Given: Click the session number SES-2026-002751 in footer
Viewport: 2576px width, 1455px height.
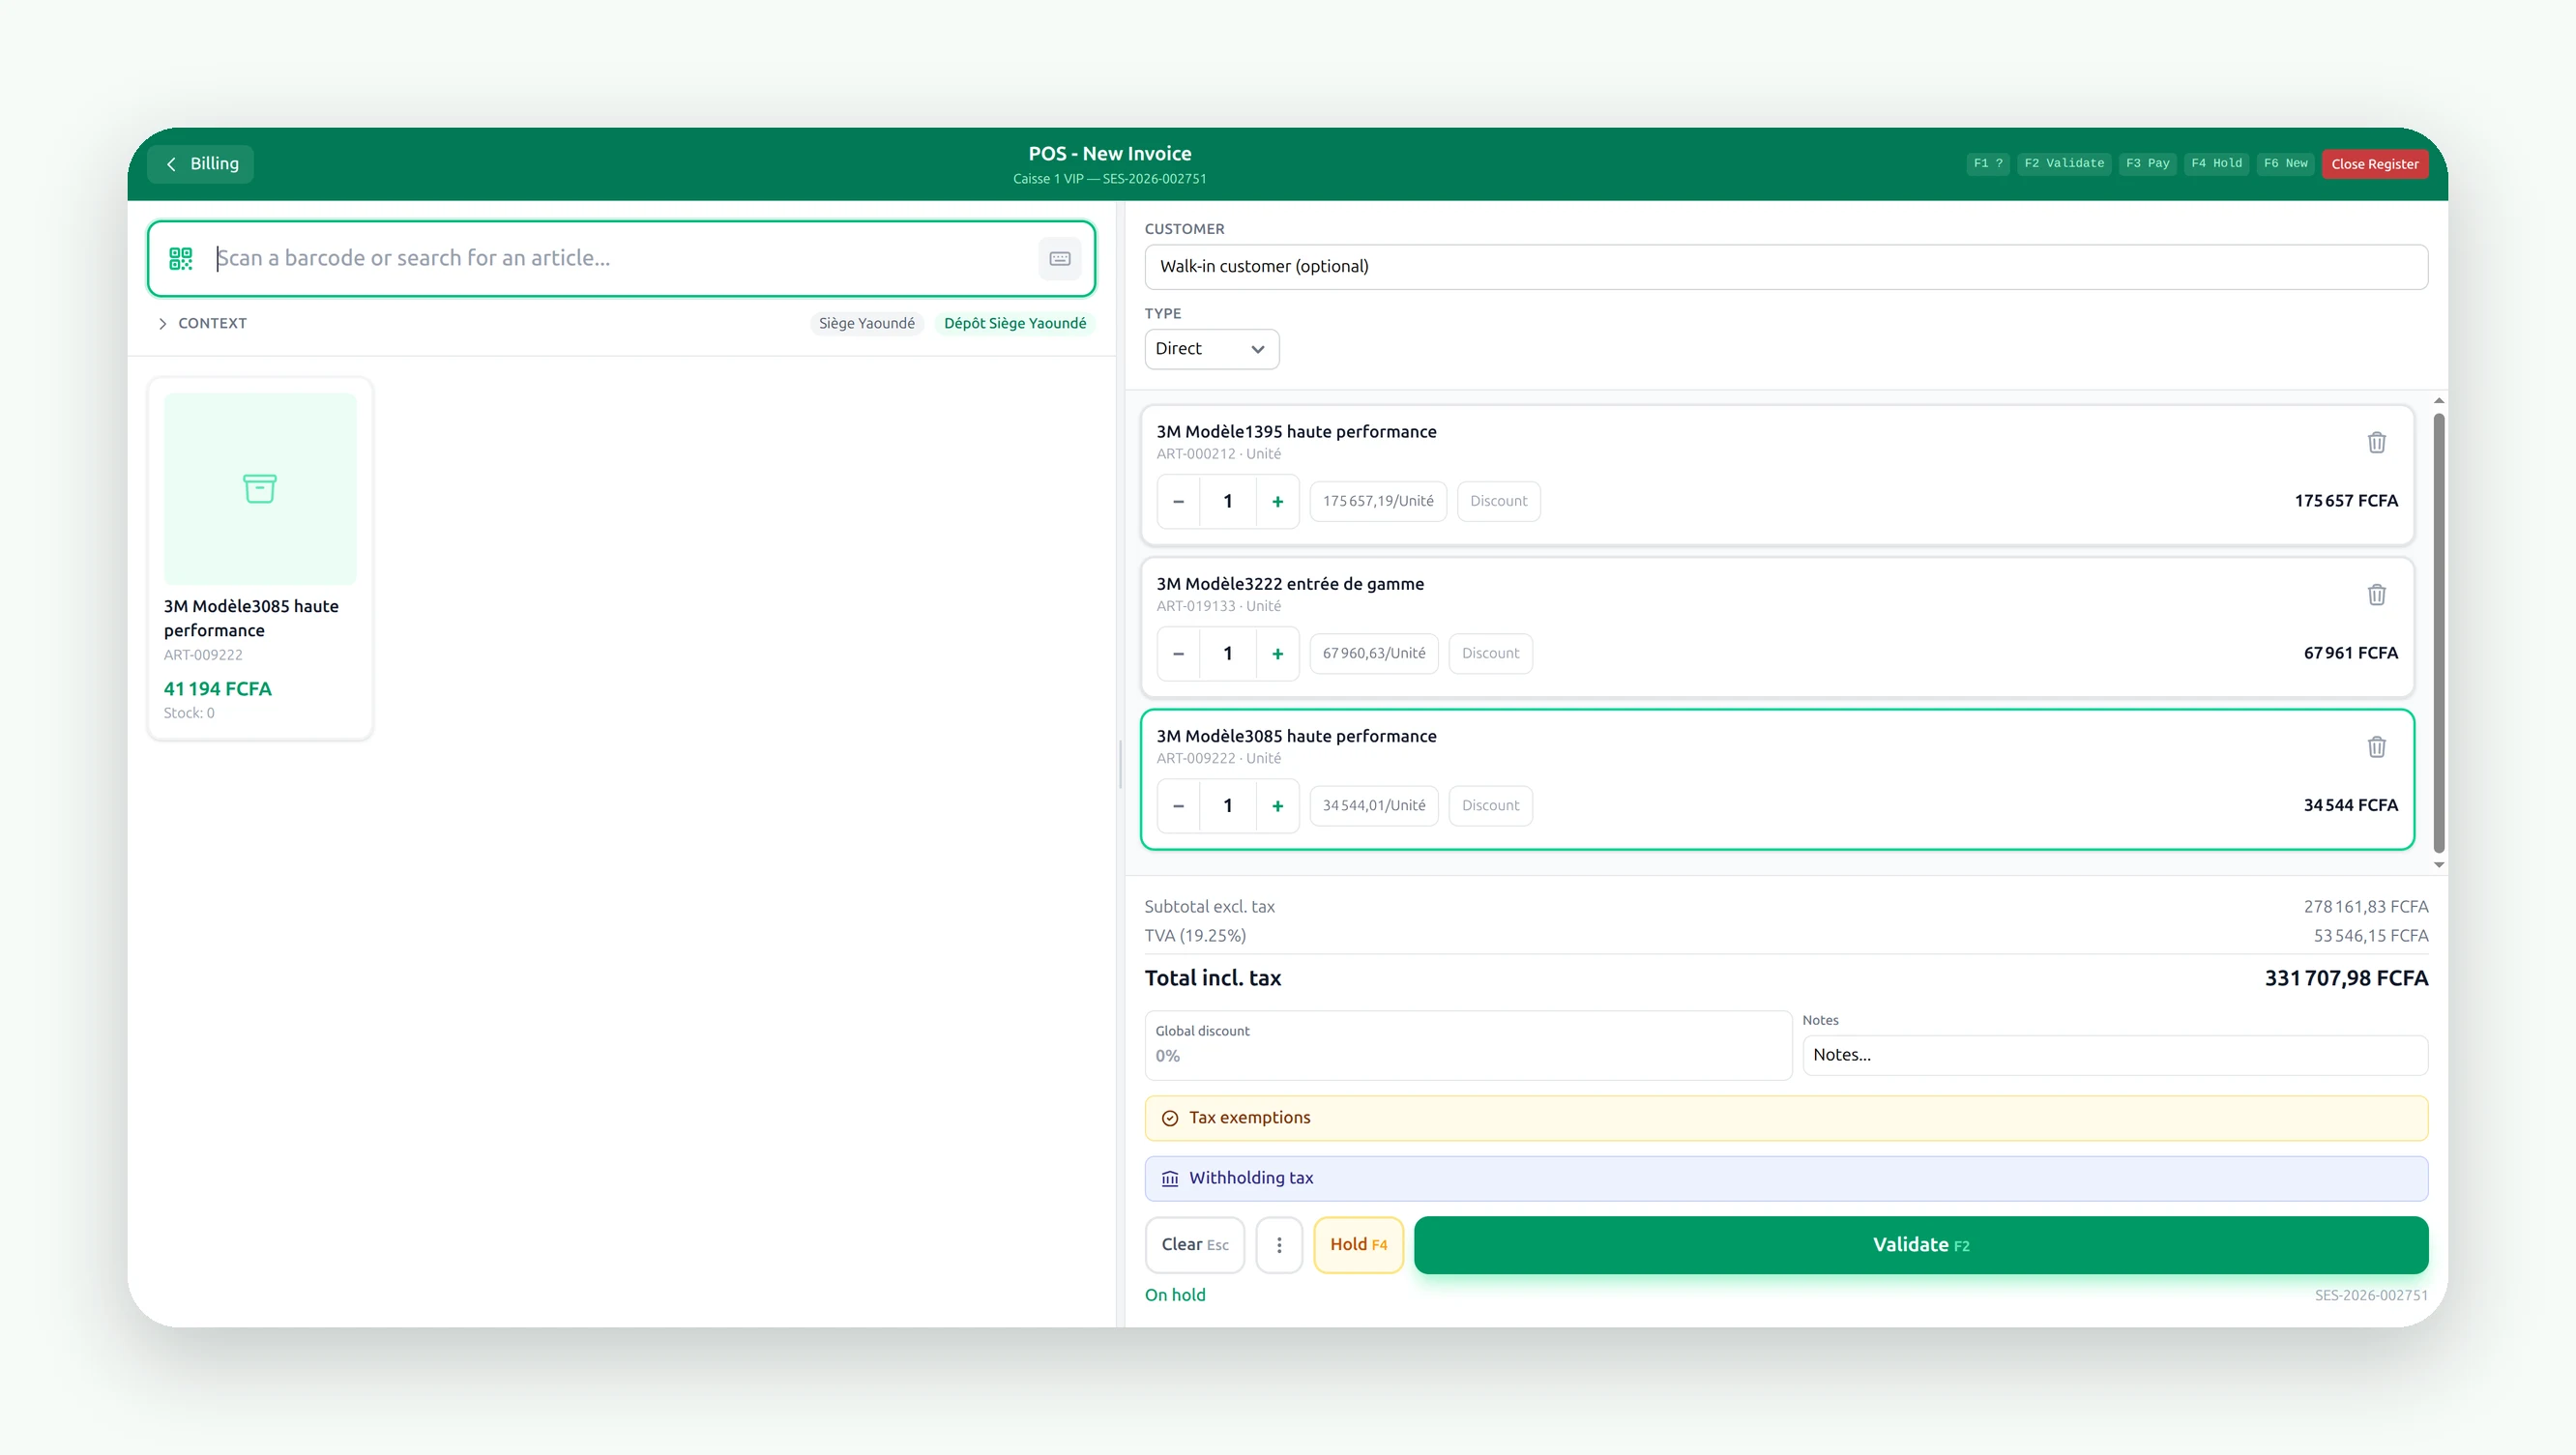Looking at the screenshot, I should [2371, 1296].
